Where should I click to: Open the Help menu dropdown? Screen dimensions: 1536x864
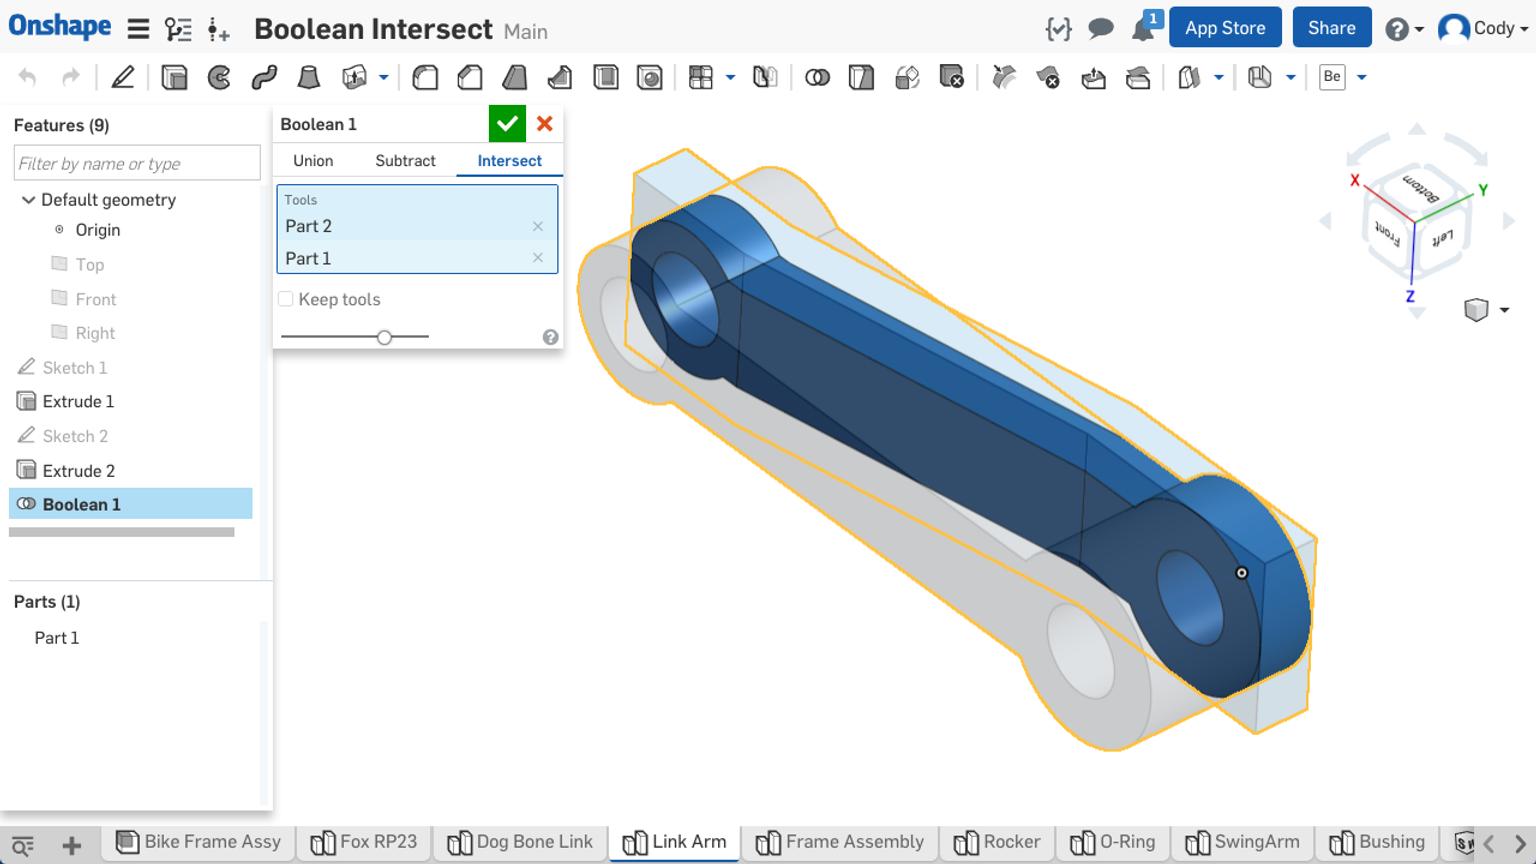1404,28
